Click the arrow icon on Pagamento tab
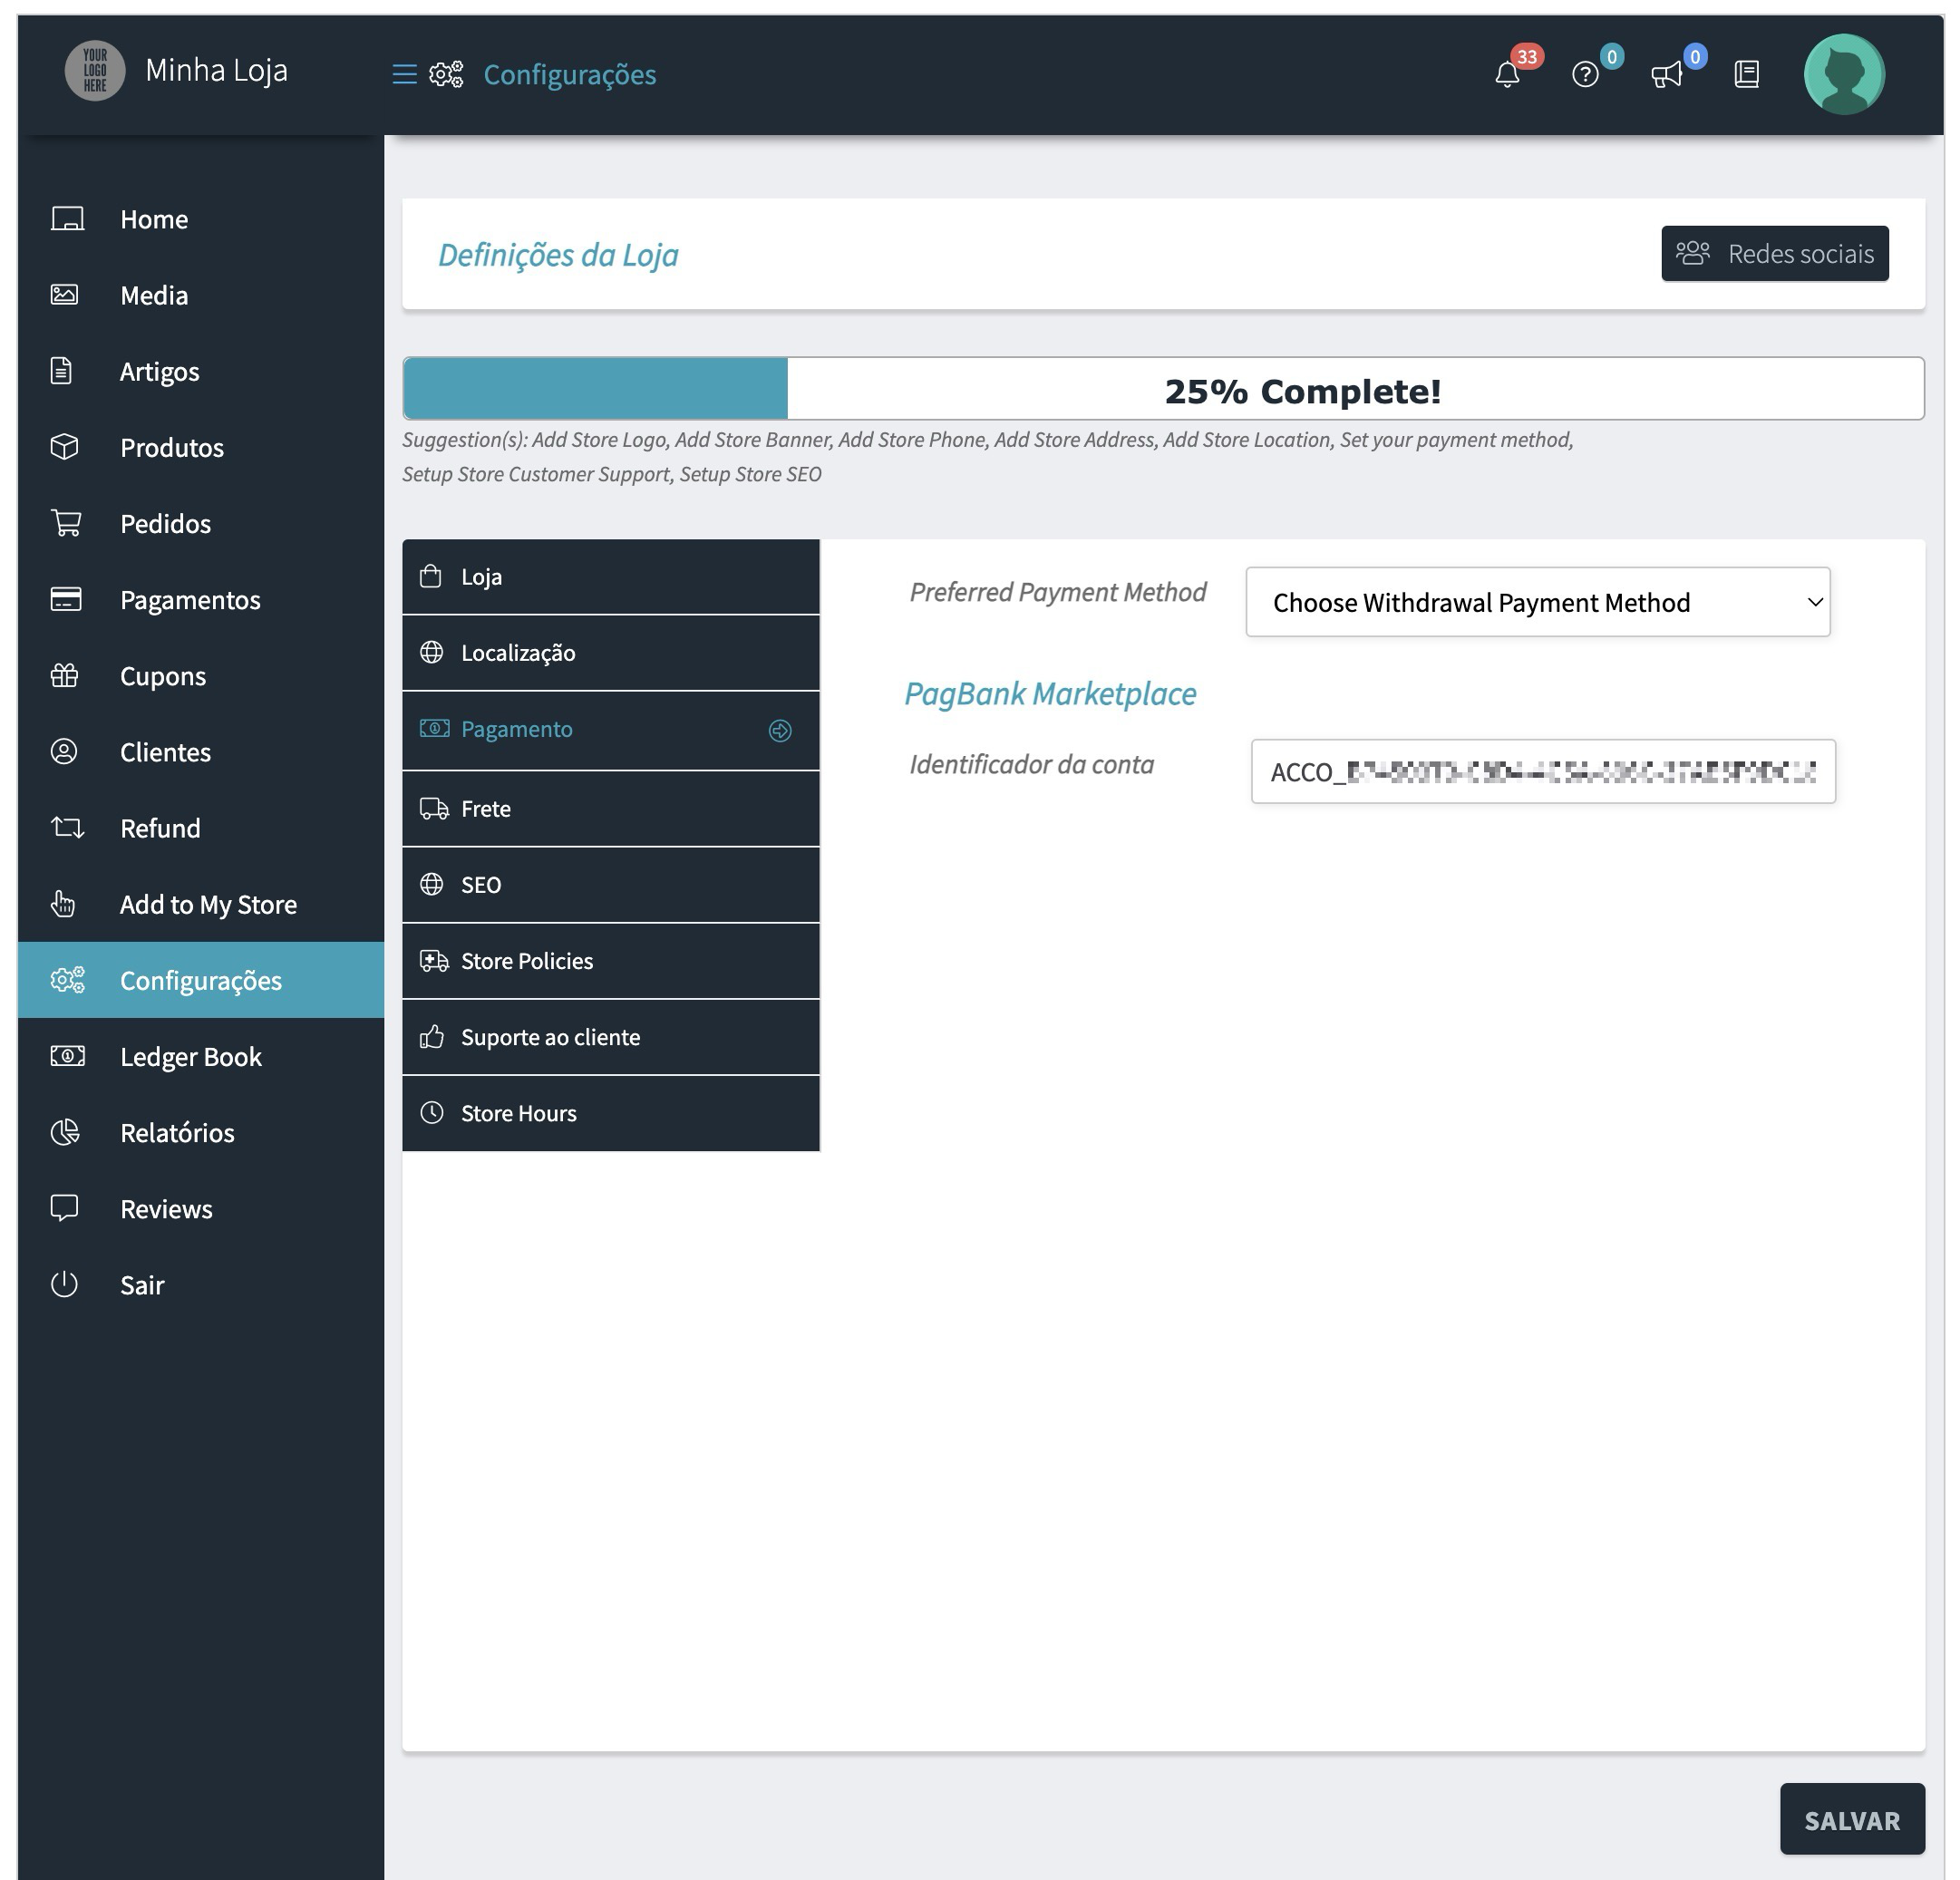The height and width of the screenshot is (1880, 1960). pyautogui.click(x=780, y=731)
